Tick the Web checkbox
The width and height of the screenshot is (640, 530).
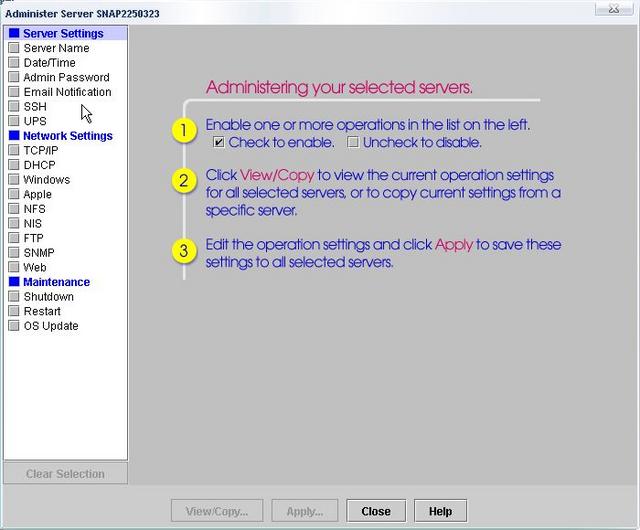coord(14,267)
